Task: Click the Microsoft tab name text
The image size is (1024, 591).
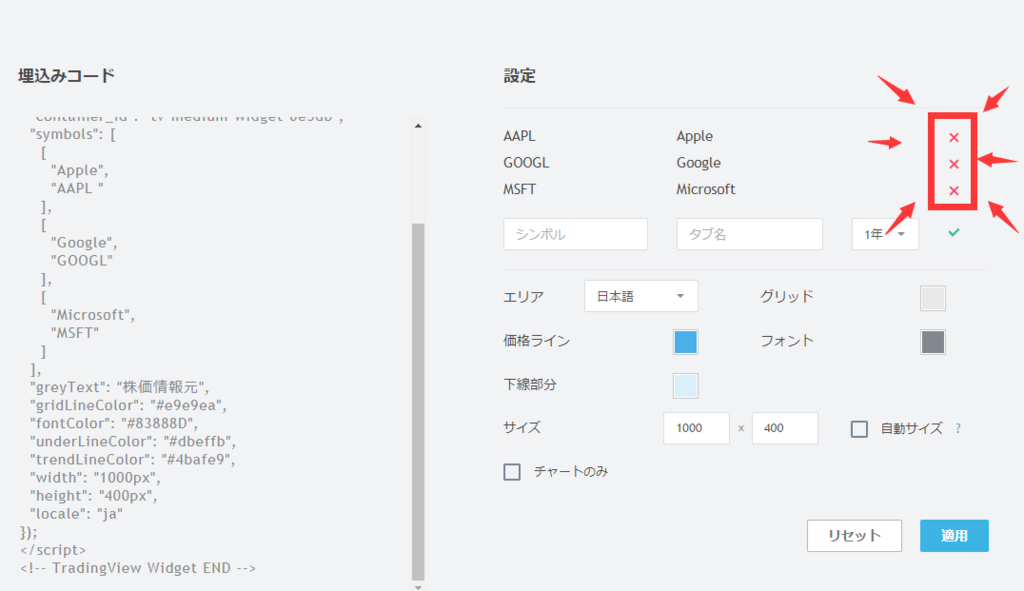Action: click(x=705, y=189)
